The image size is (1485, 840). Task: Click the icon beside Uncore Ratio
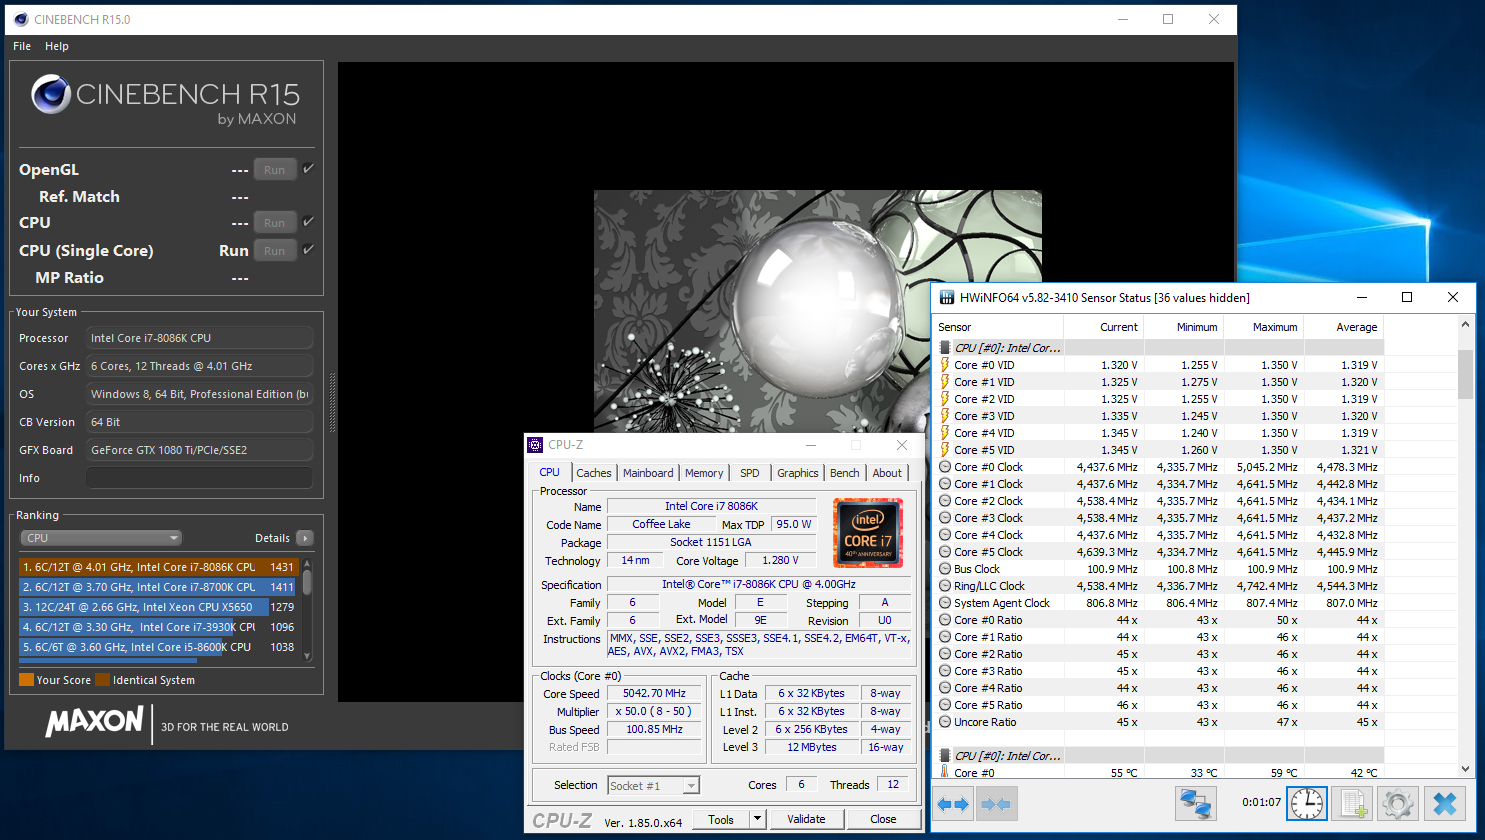tap(945, 722)
